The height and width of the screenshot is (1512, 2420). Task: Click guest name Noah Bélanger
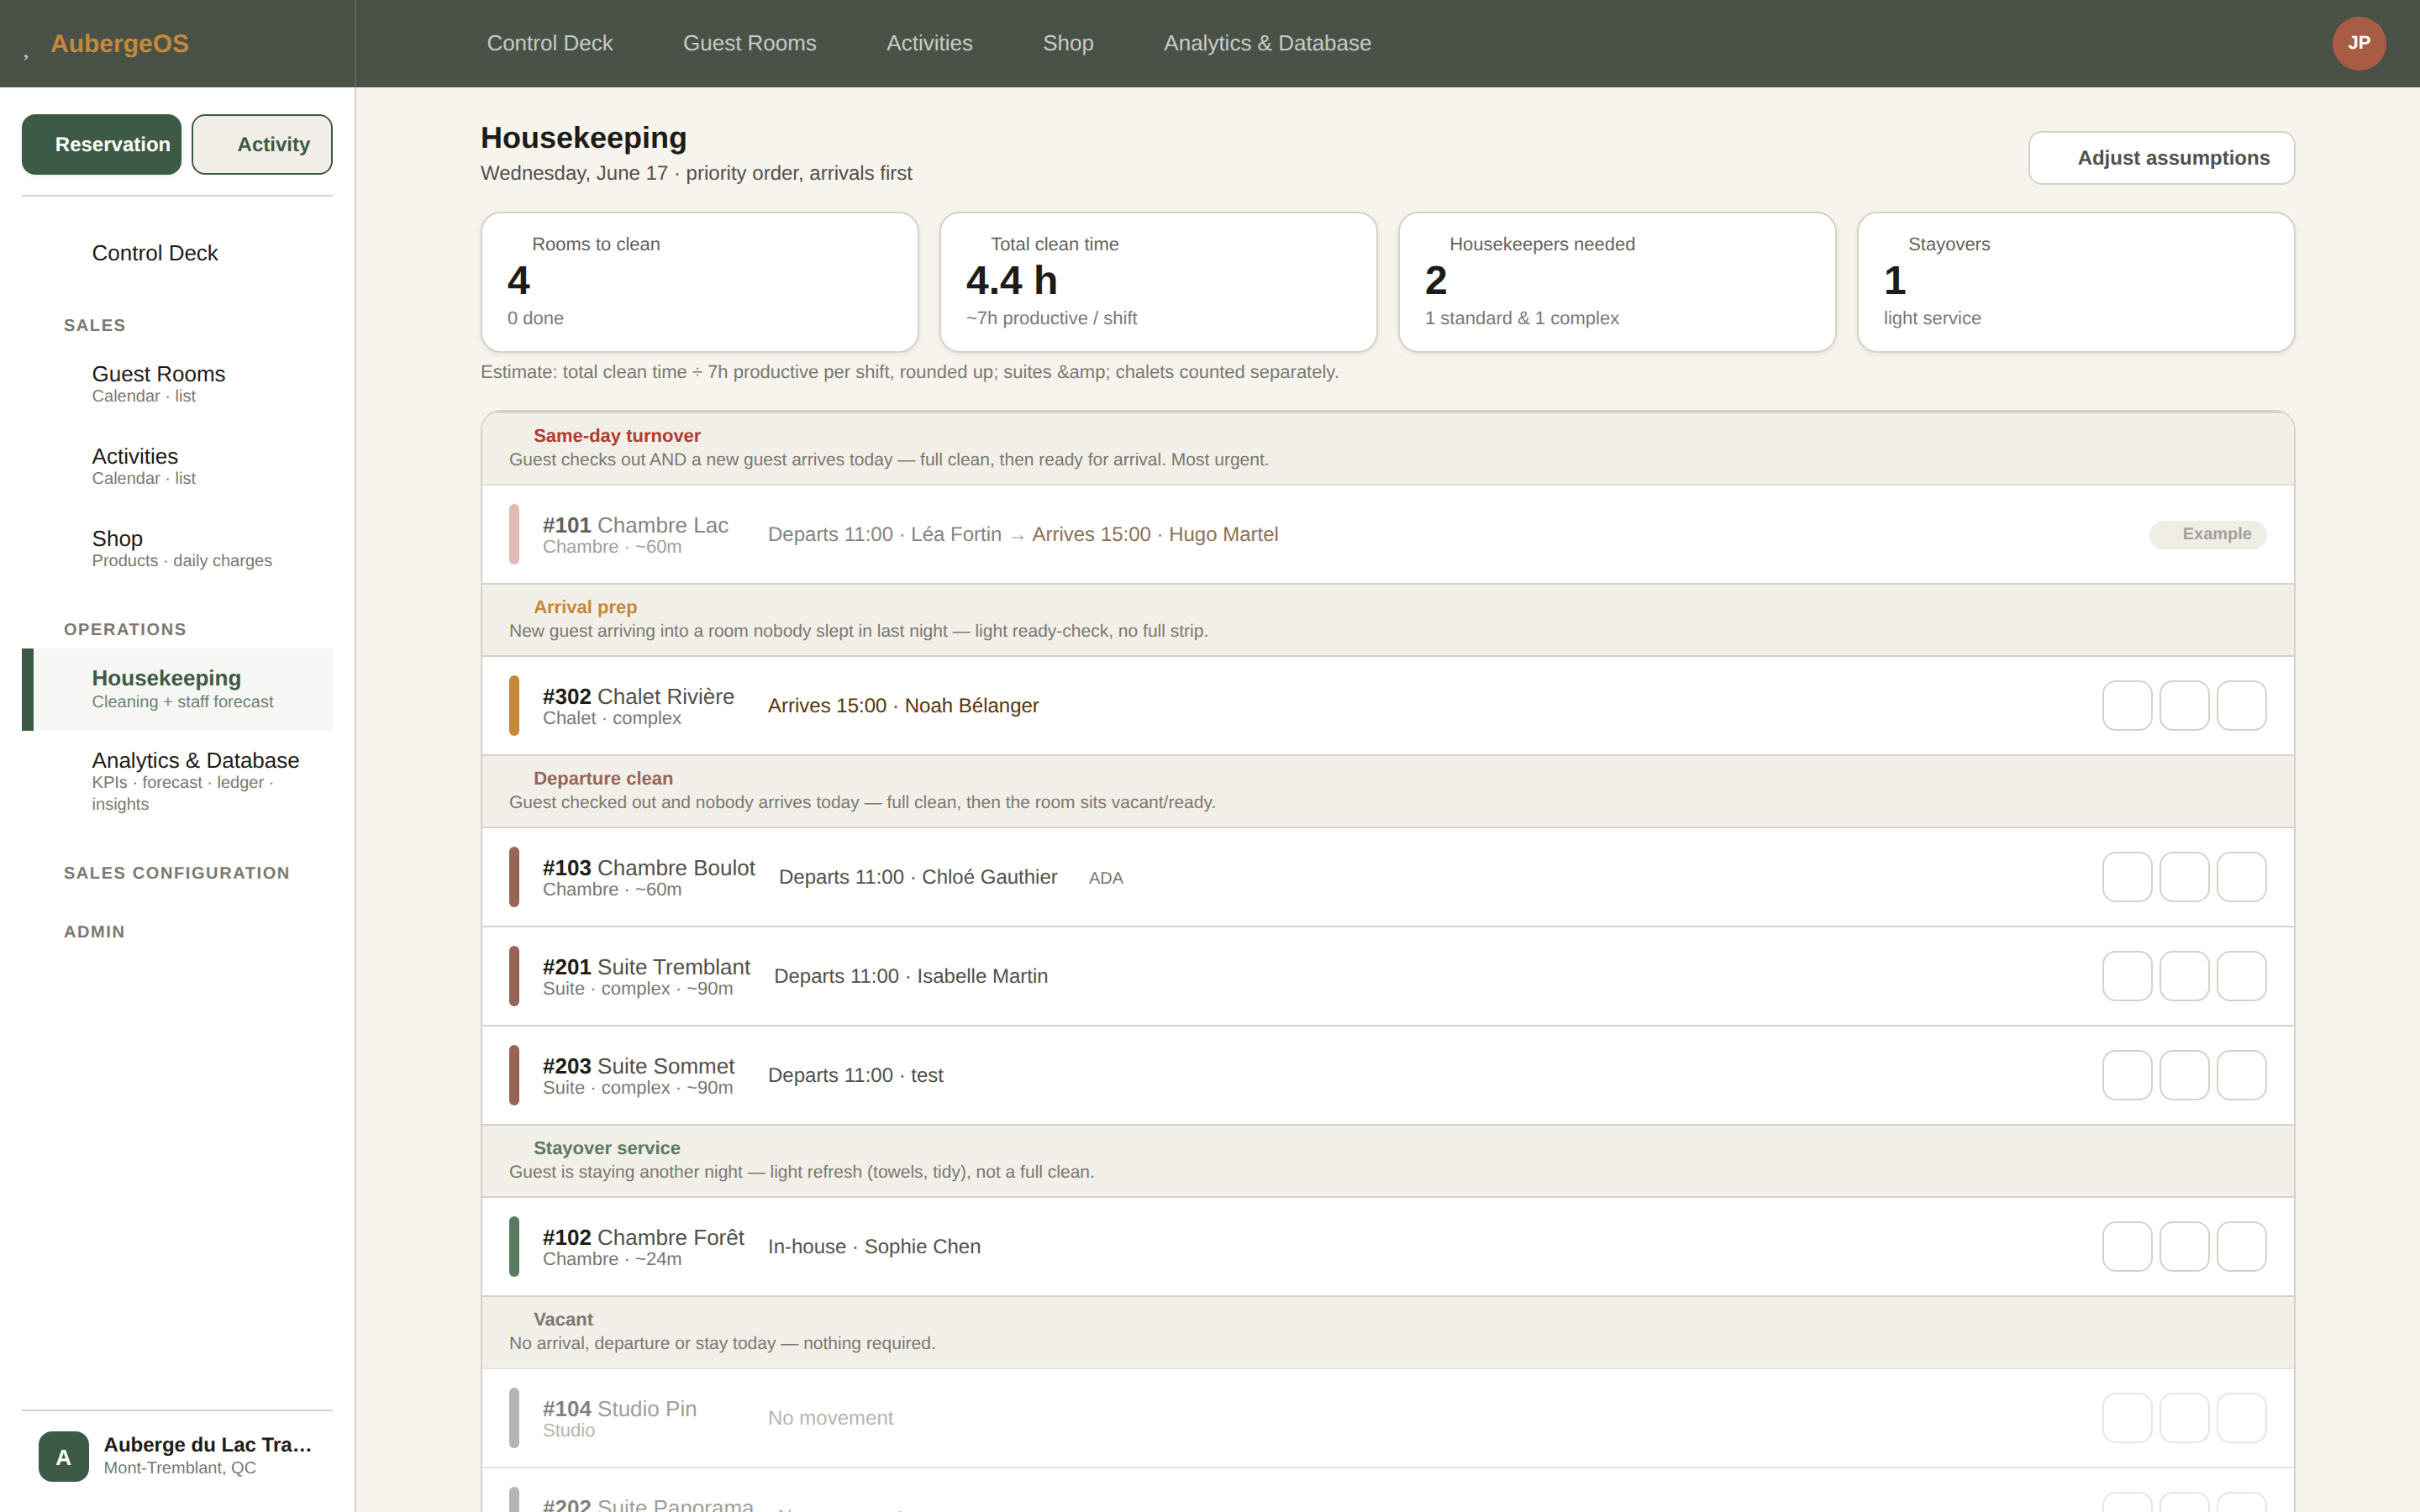tap(971, 705)
